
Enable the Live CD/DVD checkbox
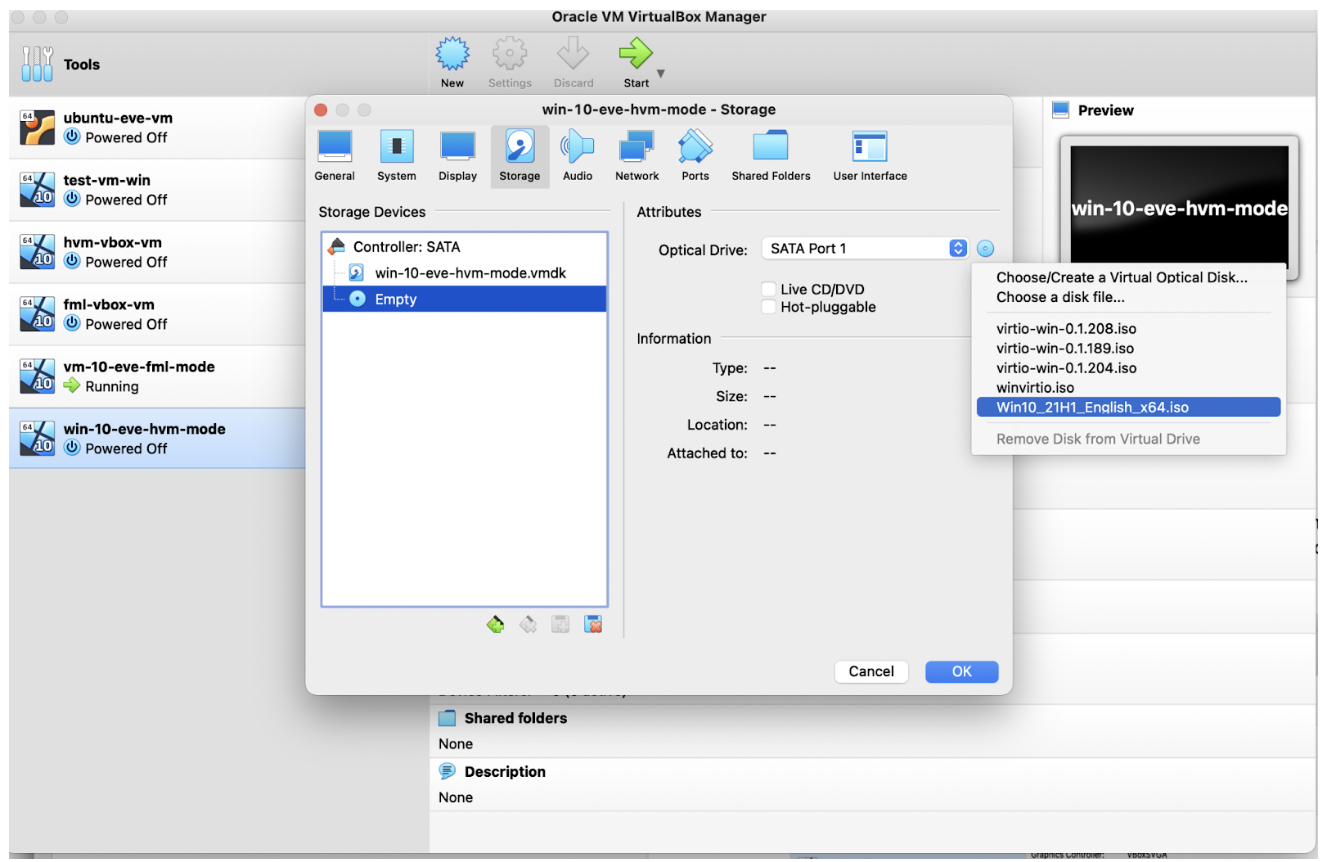[x=768, y=289]
